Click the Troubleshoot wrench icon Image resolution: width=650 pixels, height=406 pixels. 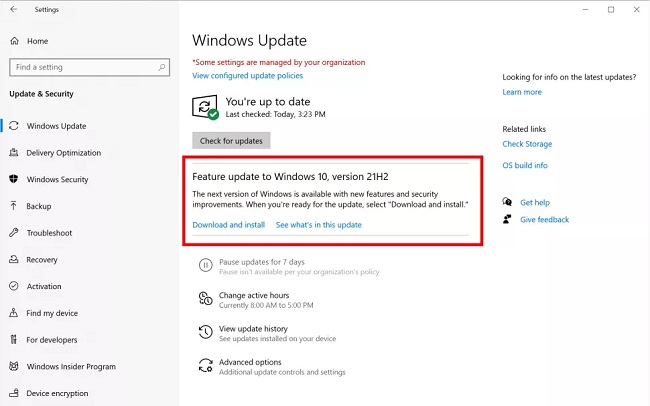pos(14,233)
